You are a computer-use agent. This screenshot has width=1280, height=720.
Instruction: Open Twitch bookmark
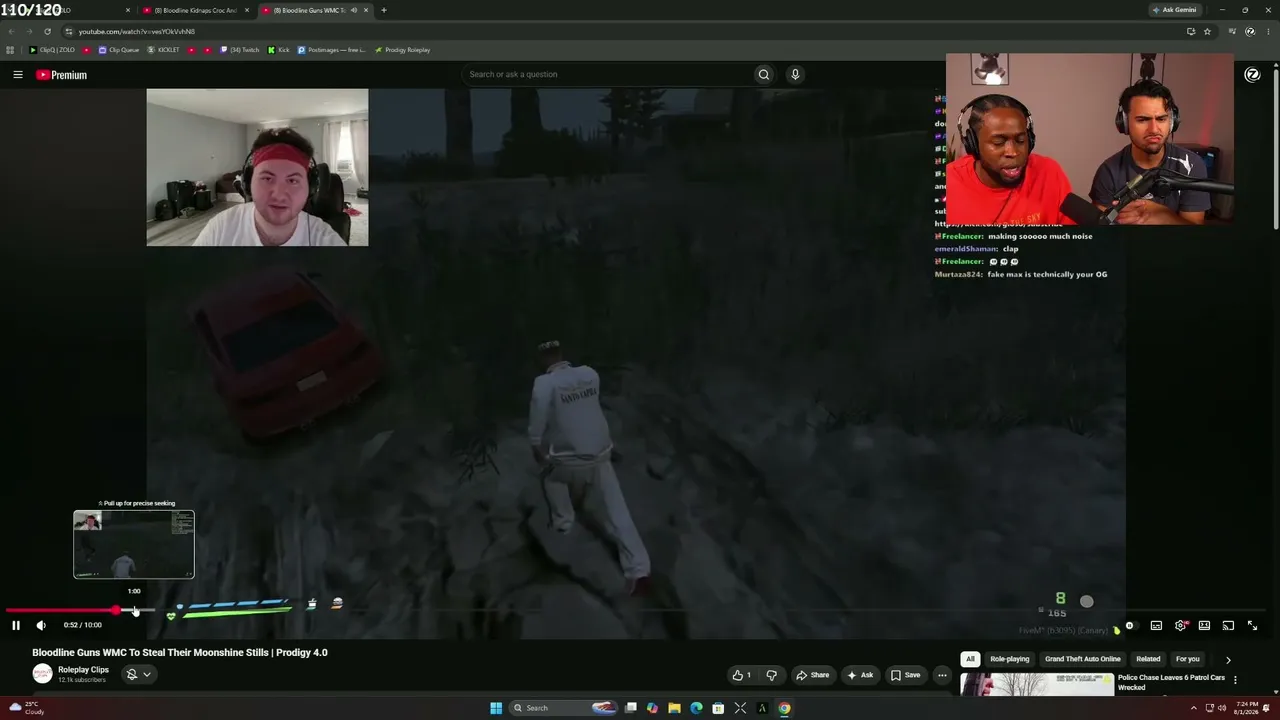(240, 50)
